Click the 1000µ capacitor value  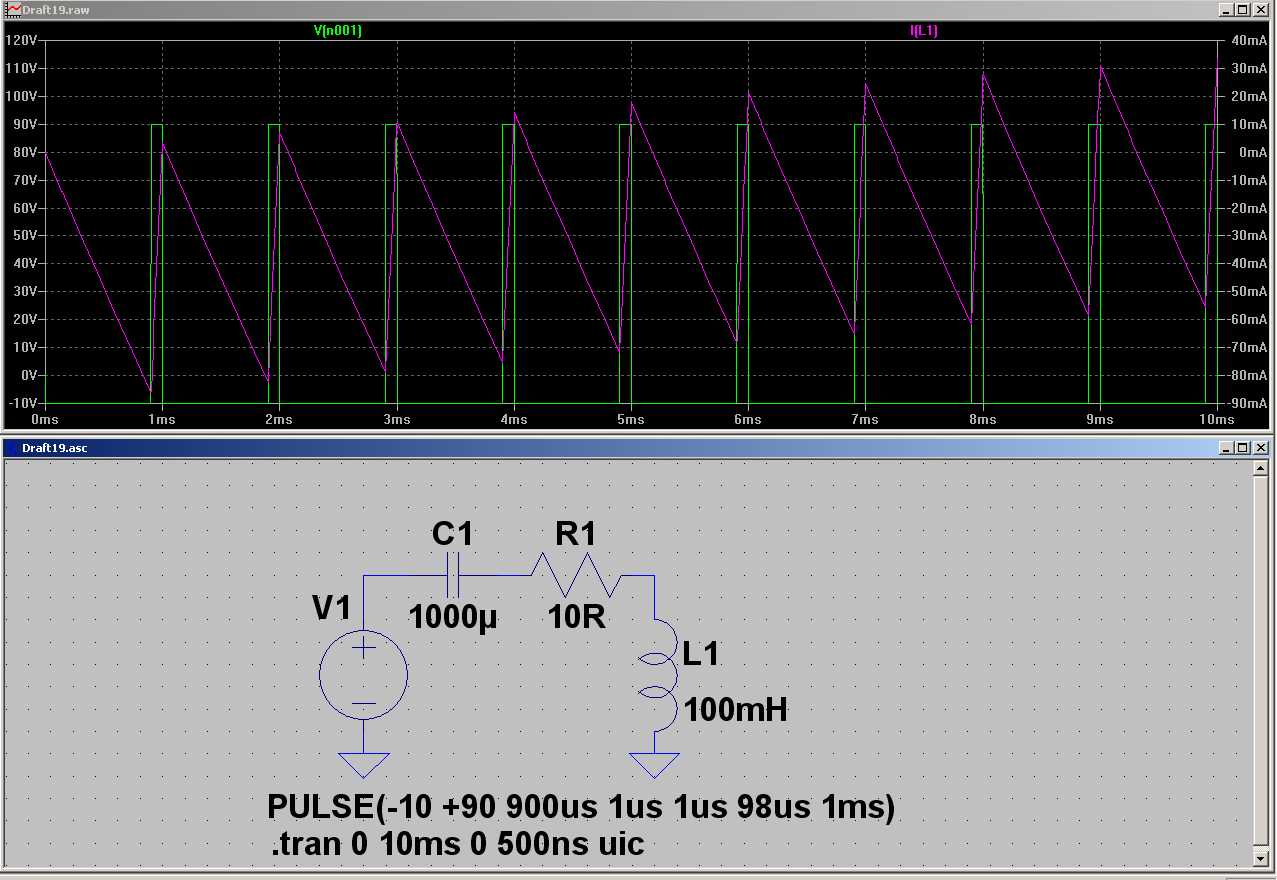click(453, 617)
